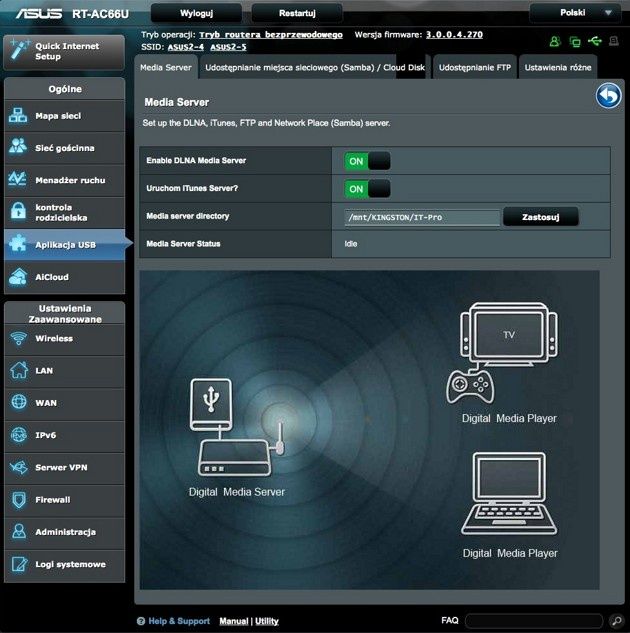Click the Wireless wifi icon
The width and height of the screenshot is (630, 633).
pyautogui.click(x=19, y=338)
